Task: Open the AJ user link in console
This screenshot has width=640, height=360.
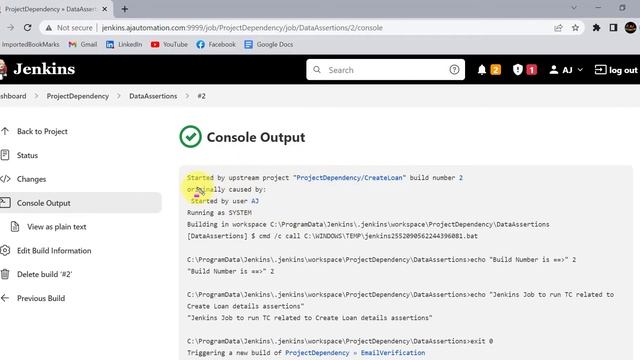Action: pyautogui.click(x=255, y=201)
